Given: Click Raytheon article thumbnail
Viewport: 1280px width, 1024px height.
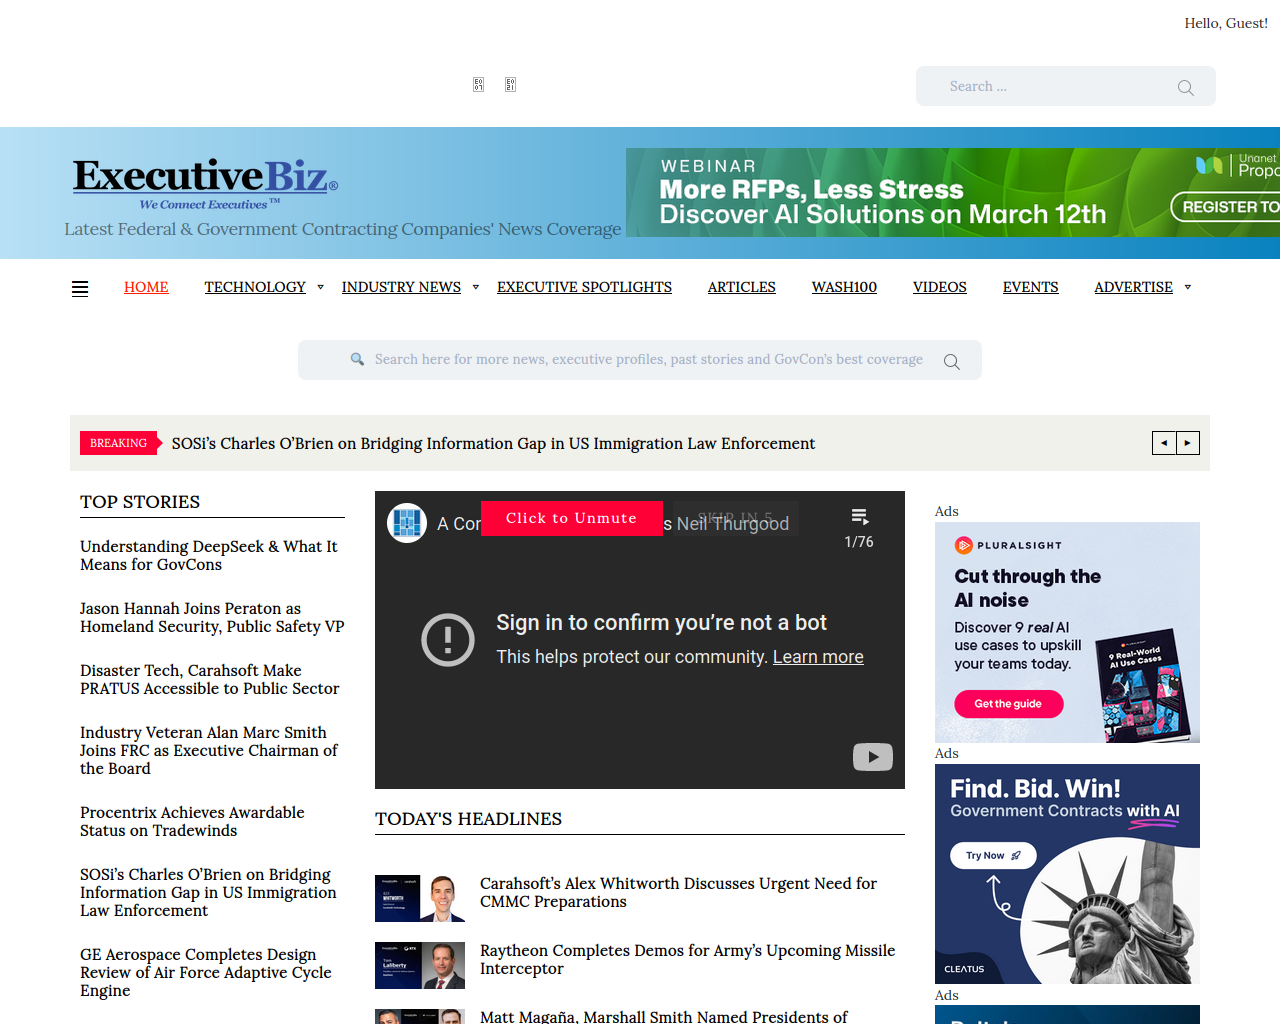Looking at the screenshot, I should click(x=420, y=965).
